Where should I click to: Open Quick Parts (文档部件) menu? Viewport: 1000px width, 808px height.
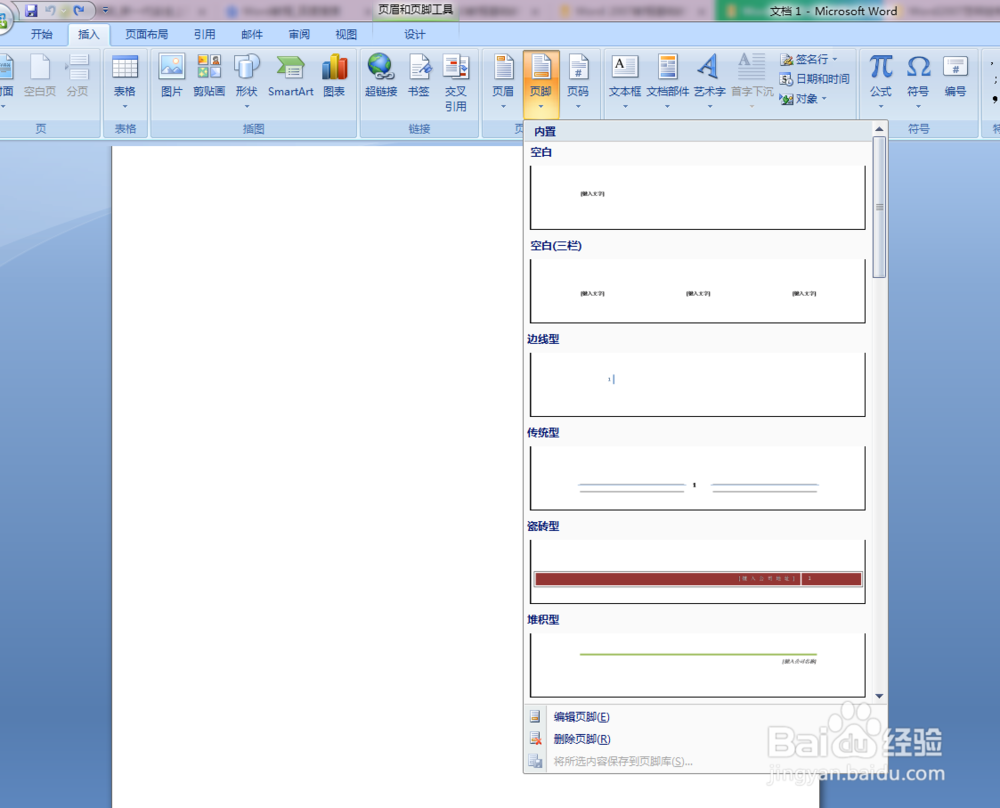point(668,82)
